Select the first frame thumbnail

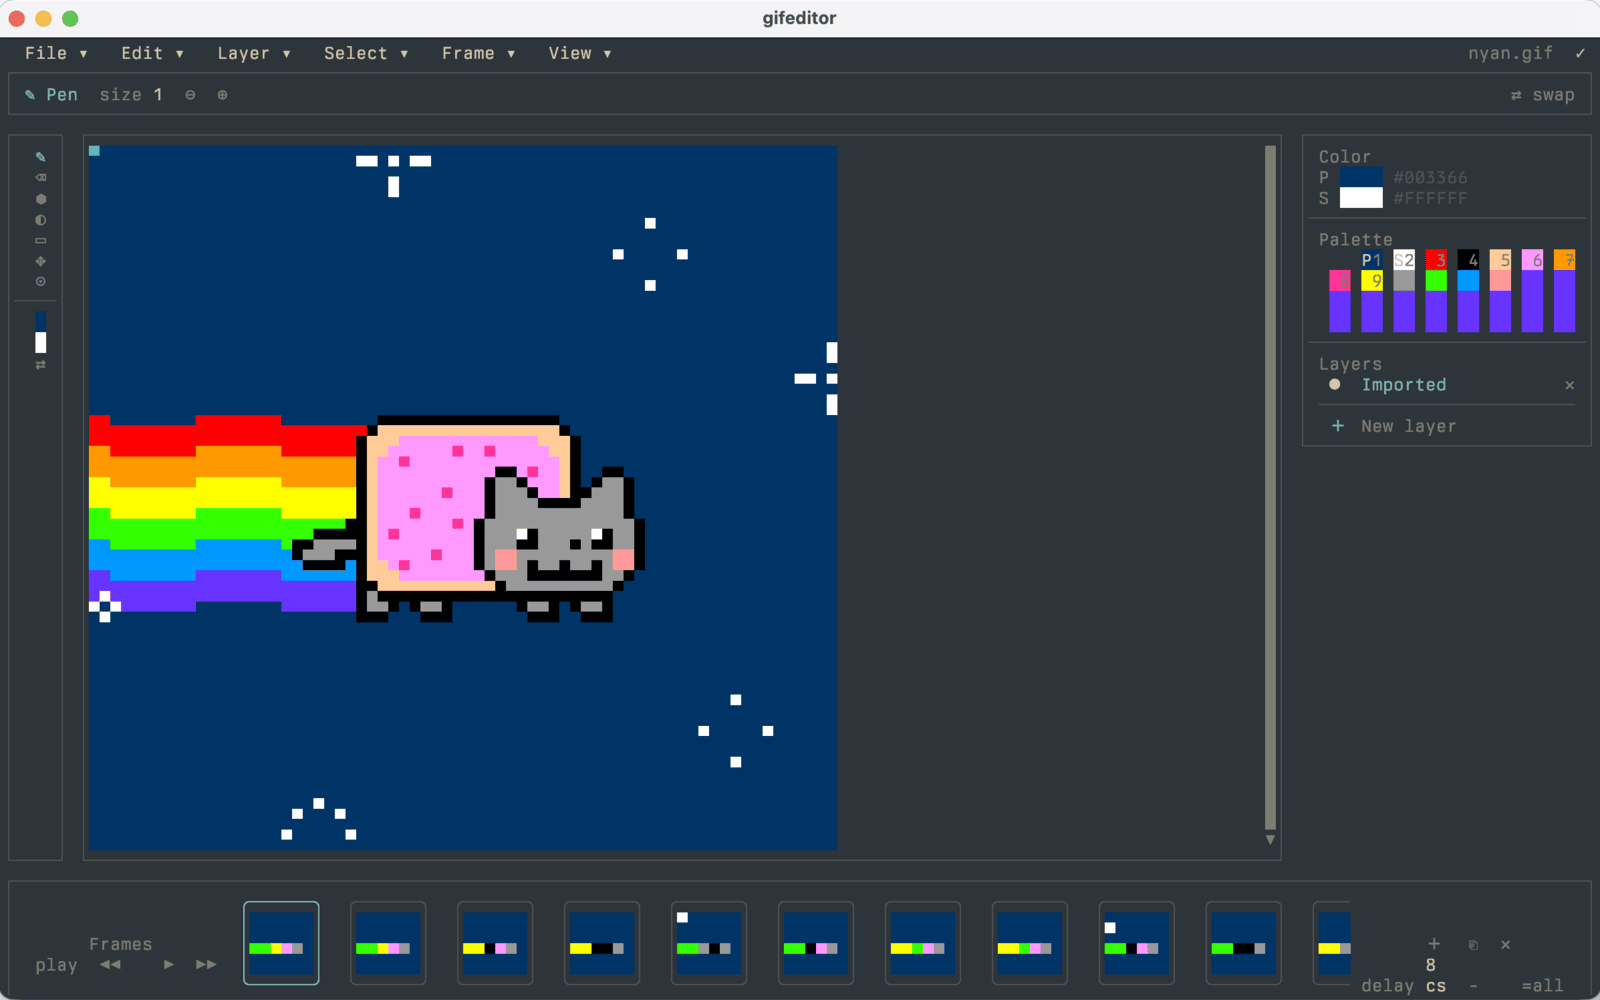pos(281,943)
